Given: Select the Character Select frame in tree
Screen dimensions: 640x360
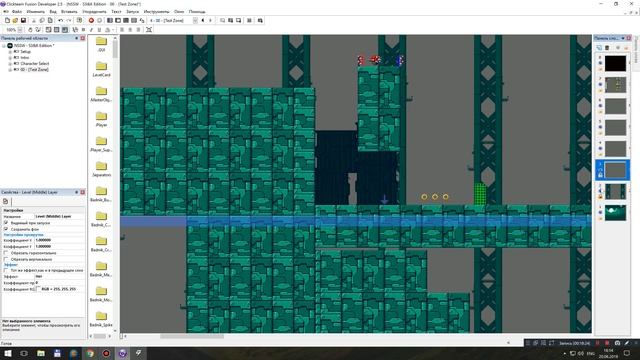Looking at the screenshot, I should tap(35, 64).
